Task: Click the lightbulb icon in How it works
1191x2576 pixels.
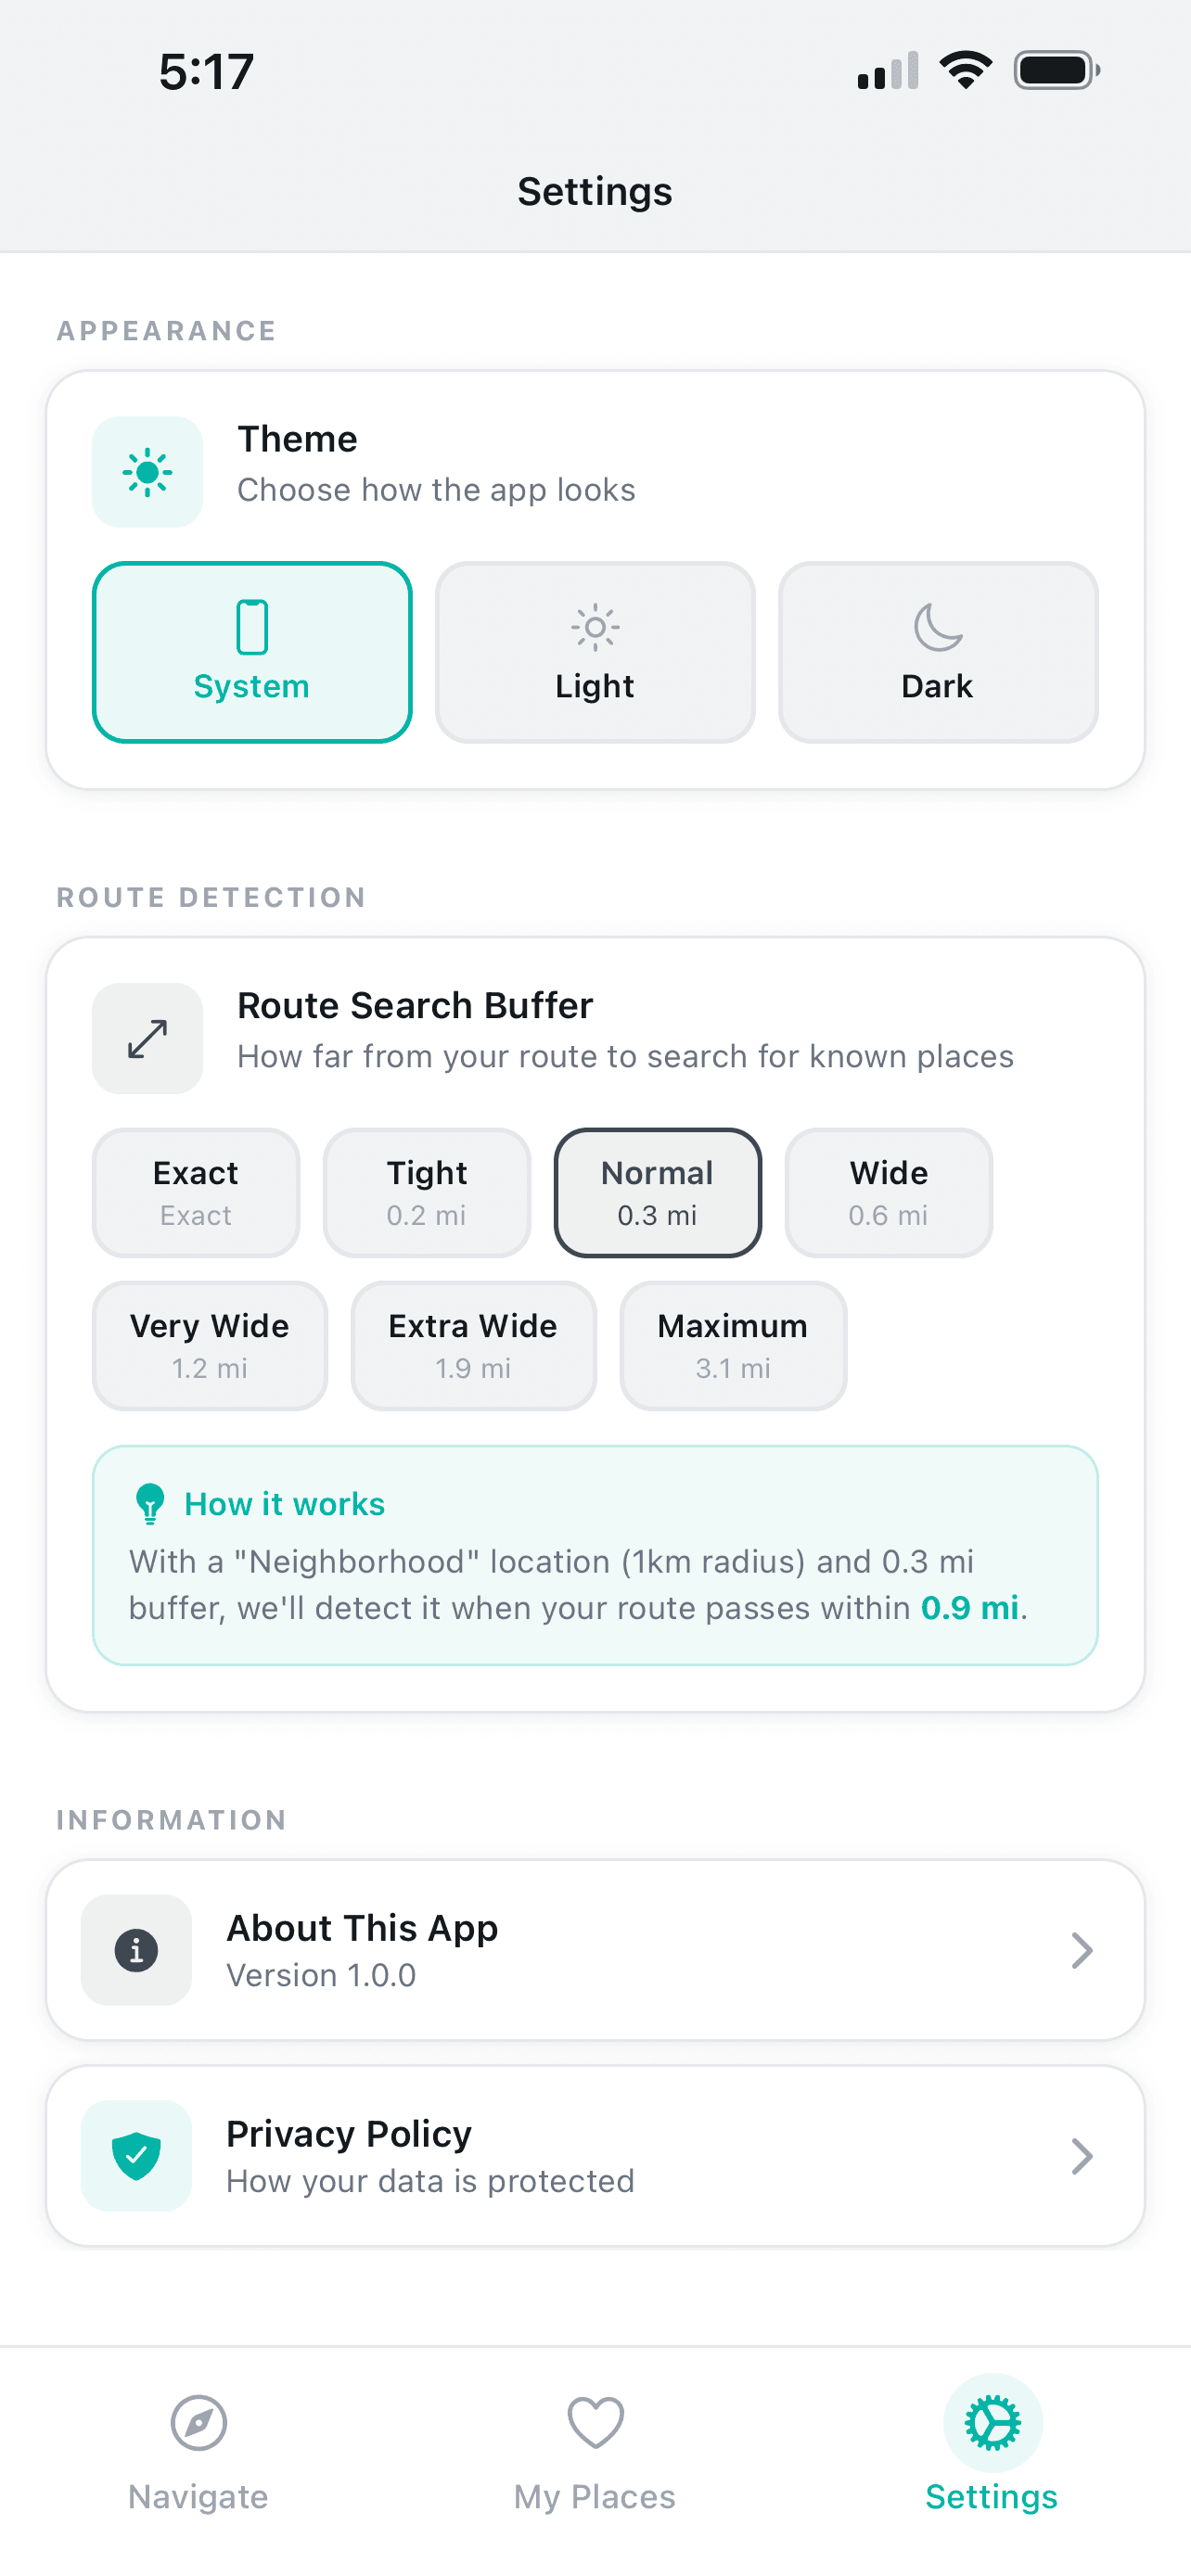Action: [150, 1502]
